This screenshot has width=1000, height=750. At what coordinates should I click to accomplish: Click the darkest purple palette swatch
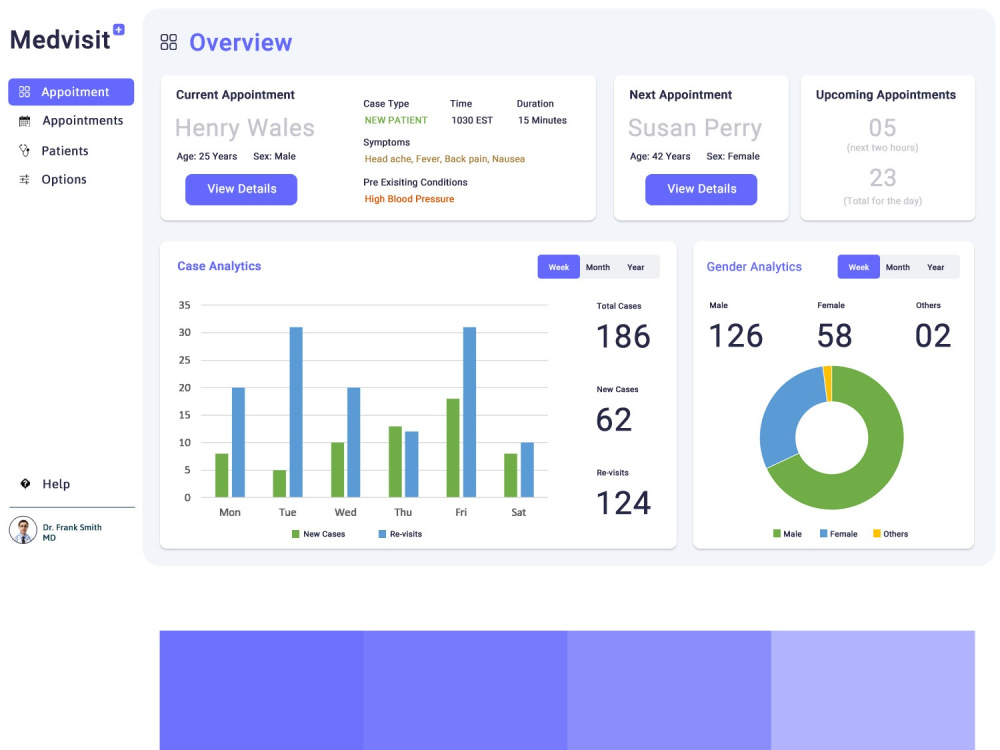point(261,690)
